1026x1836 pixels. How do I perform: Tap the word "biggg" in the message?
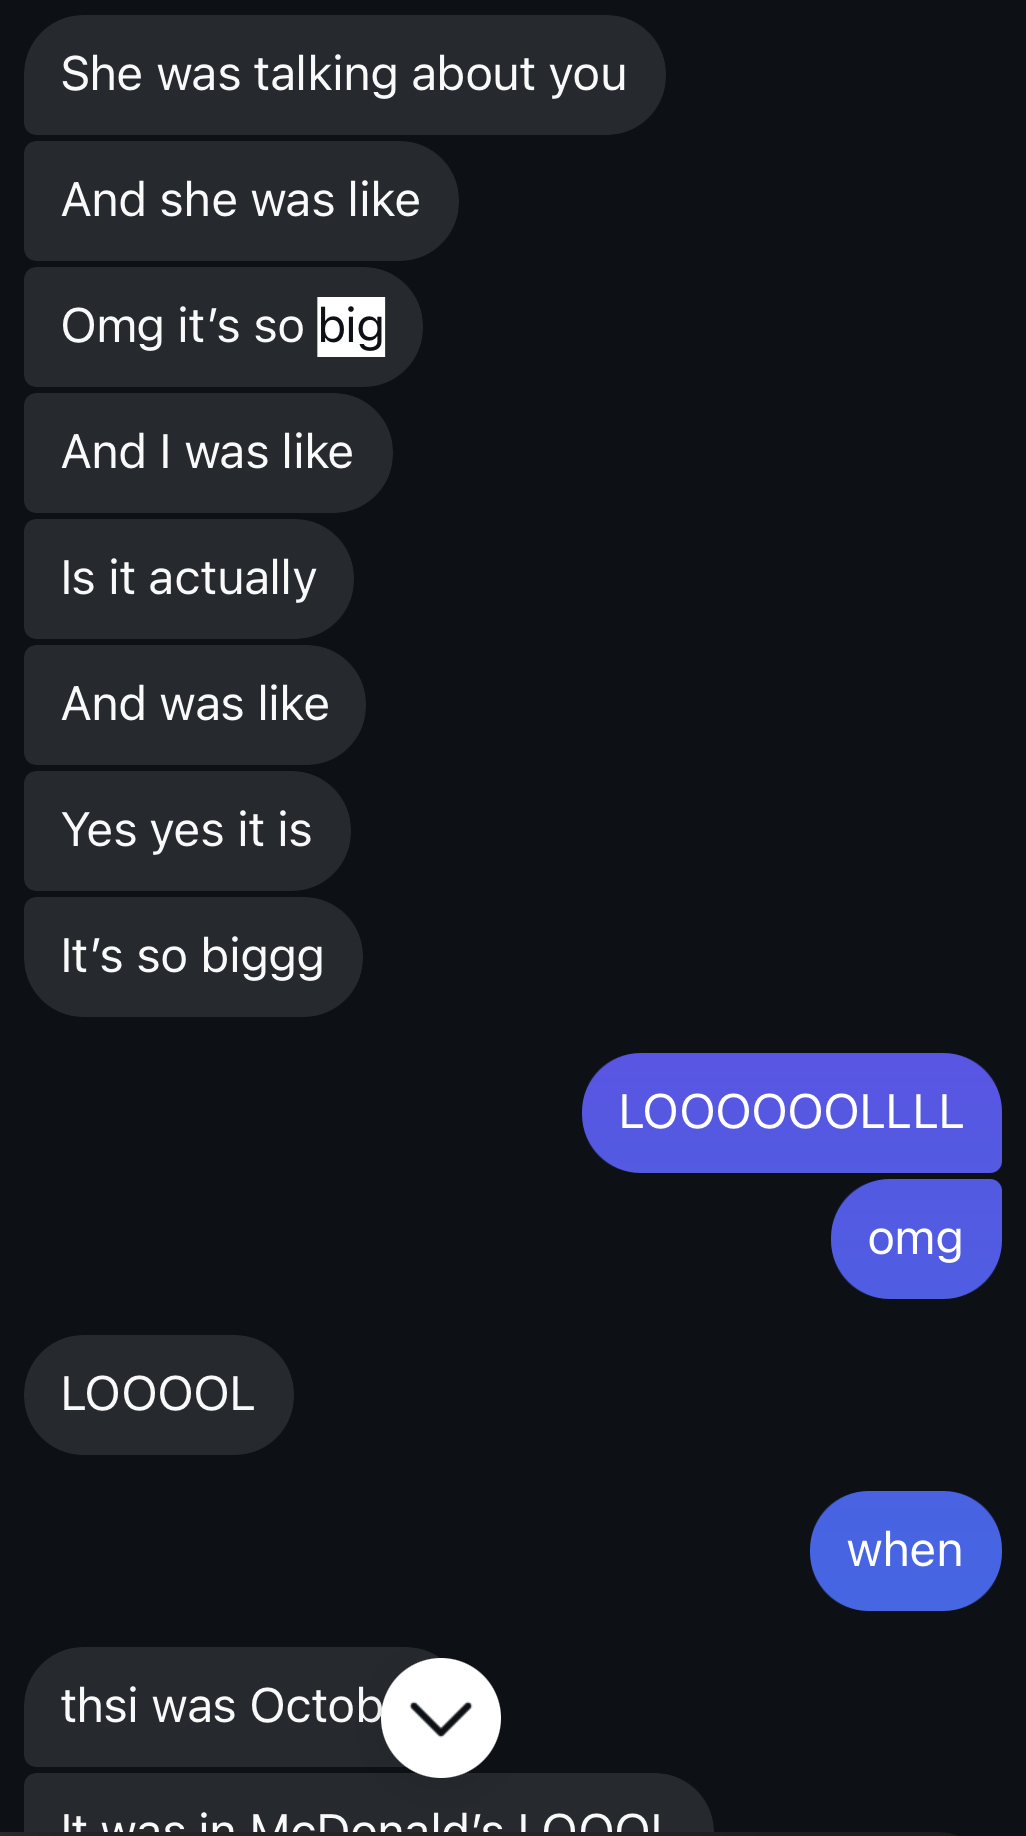click(x=263, y=958)
